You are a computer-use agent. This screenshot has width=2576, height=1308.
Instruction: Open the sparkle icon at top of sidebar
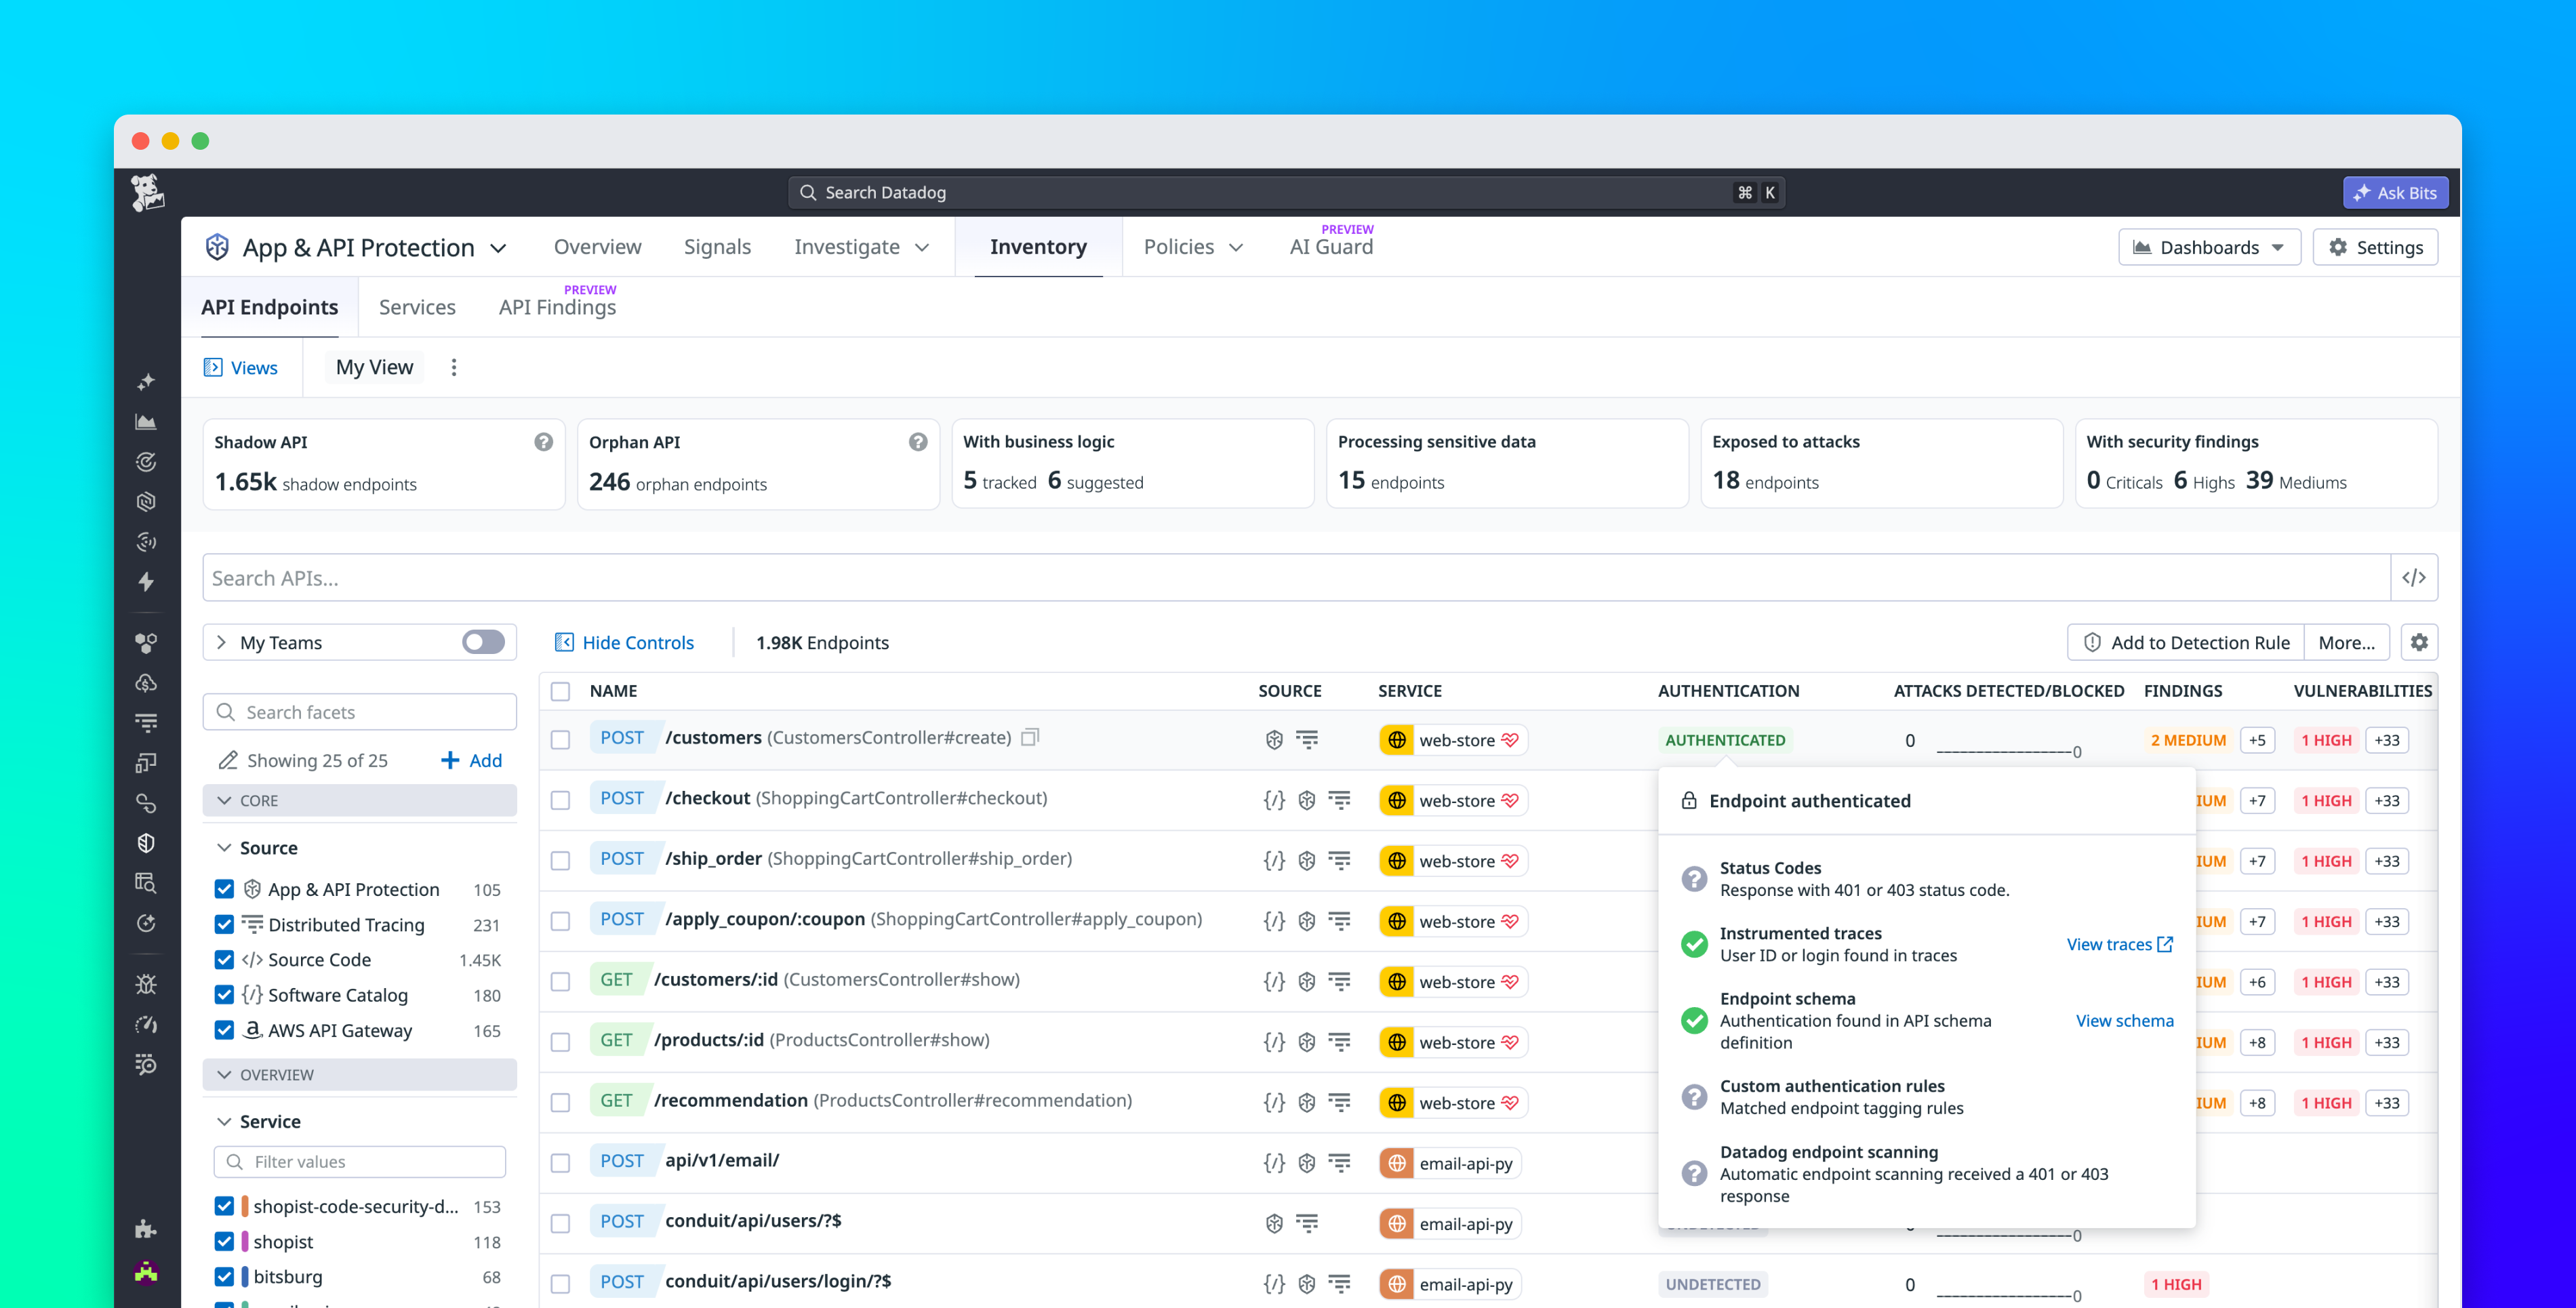point(146,382)
